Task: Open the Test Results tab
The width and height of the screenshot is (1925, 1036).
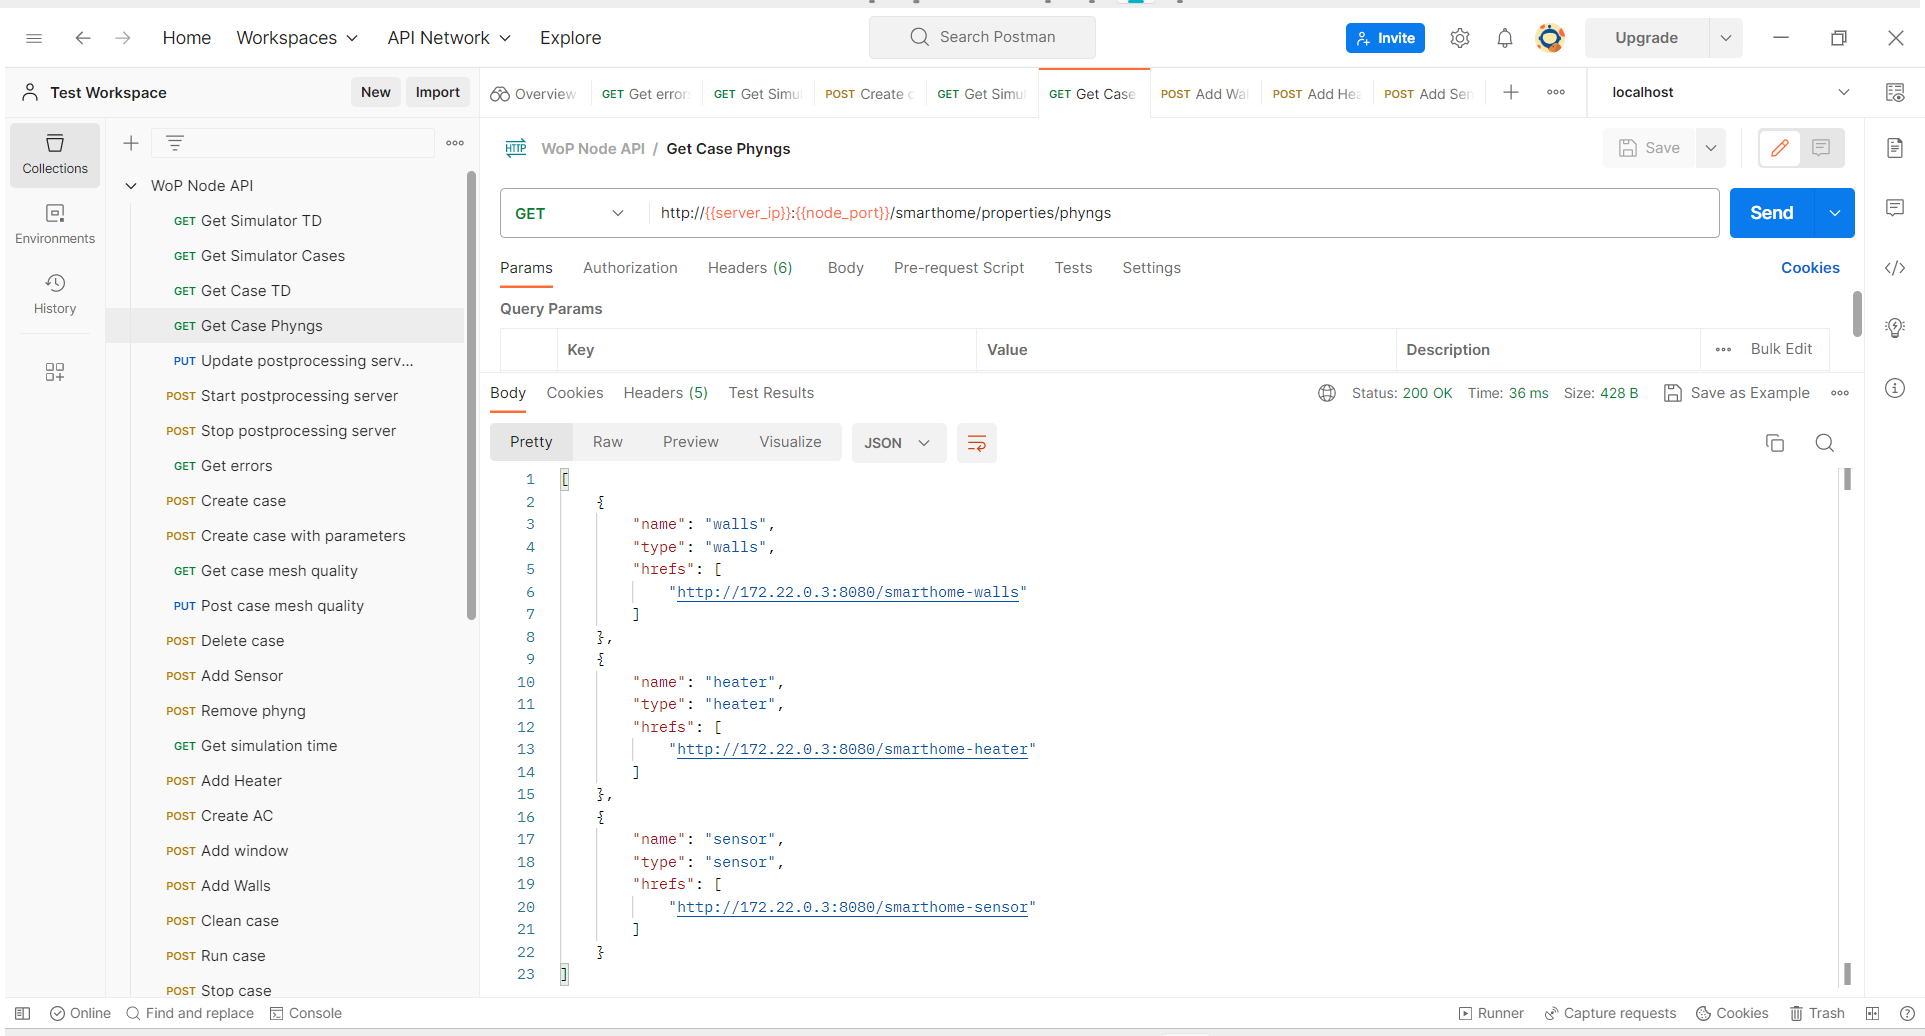Action: click(x=771, y=393)
